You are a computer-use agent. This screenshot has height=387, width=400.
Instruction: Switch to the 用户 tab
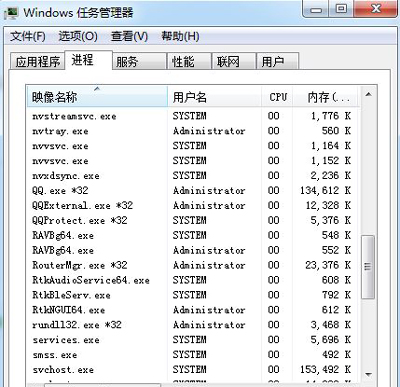[277, 61]
